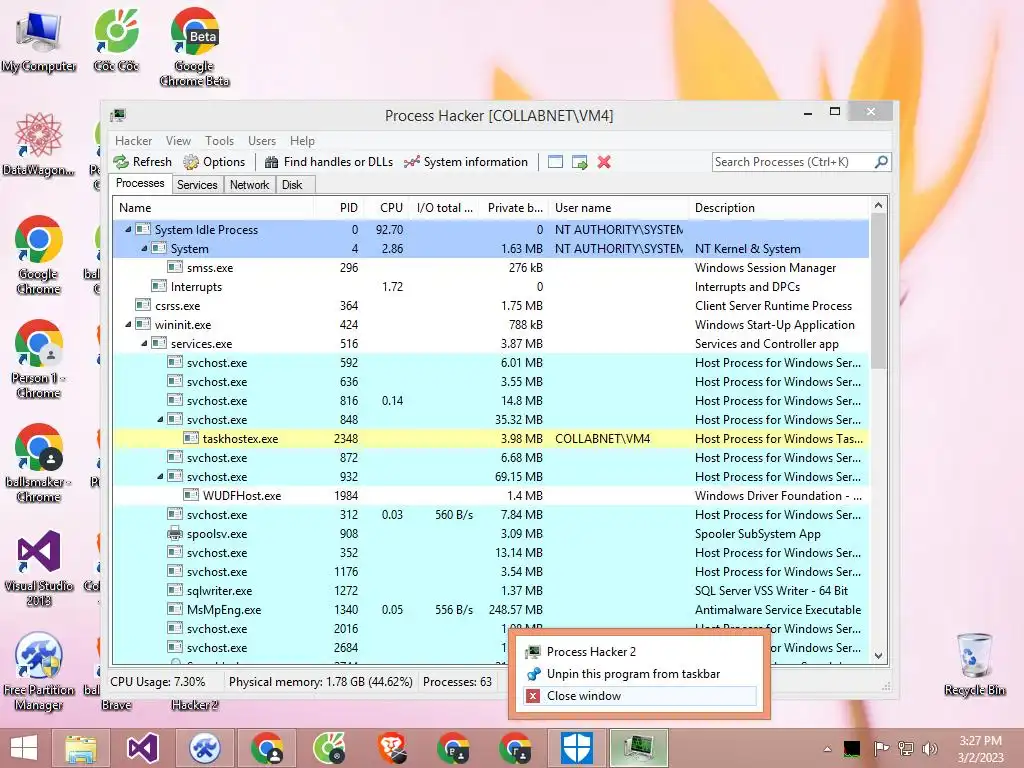Image resolution: width=1024 pixels, height=768 pixels.
Task: Sort by the CPU column header
Action: [387, 208]
